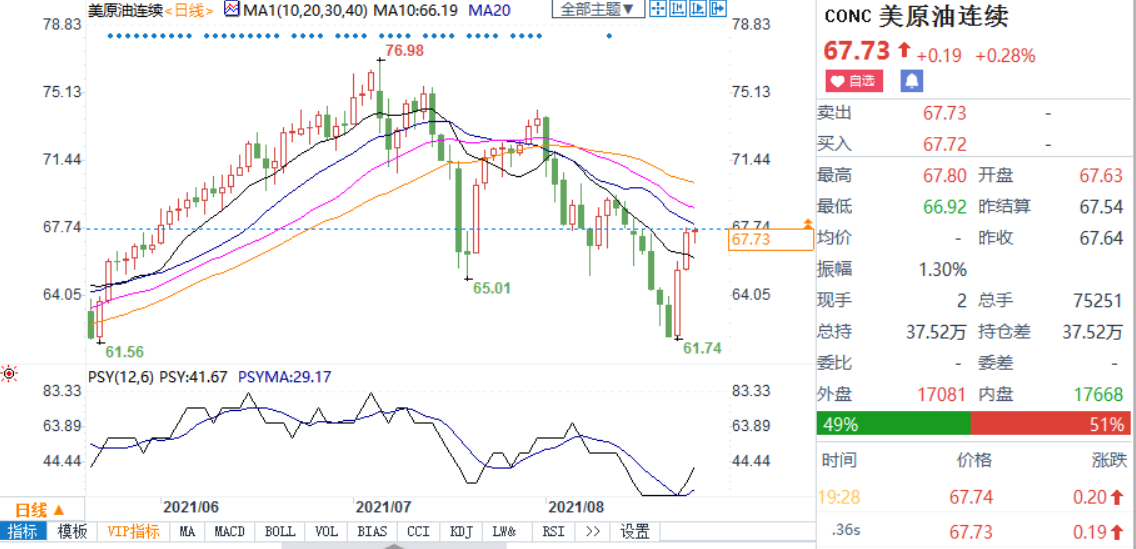Select the BOLL indicator tab

(280, 532)
